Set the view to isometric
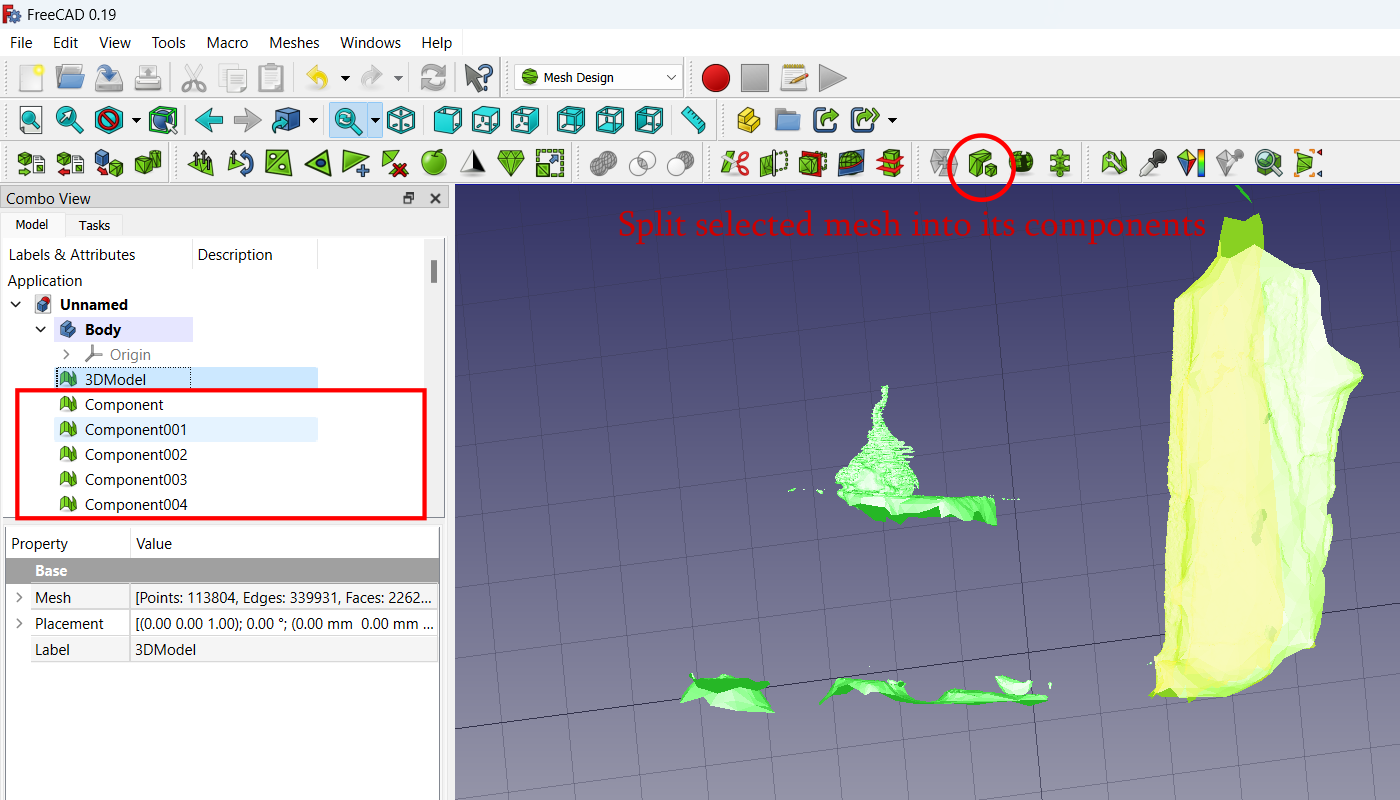 [403, 119]
